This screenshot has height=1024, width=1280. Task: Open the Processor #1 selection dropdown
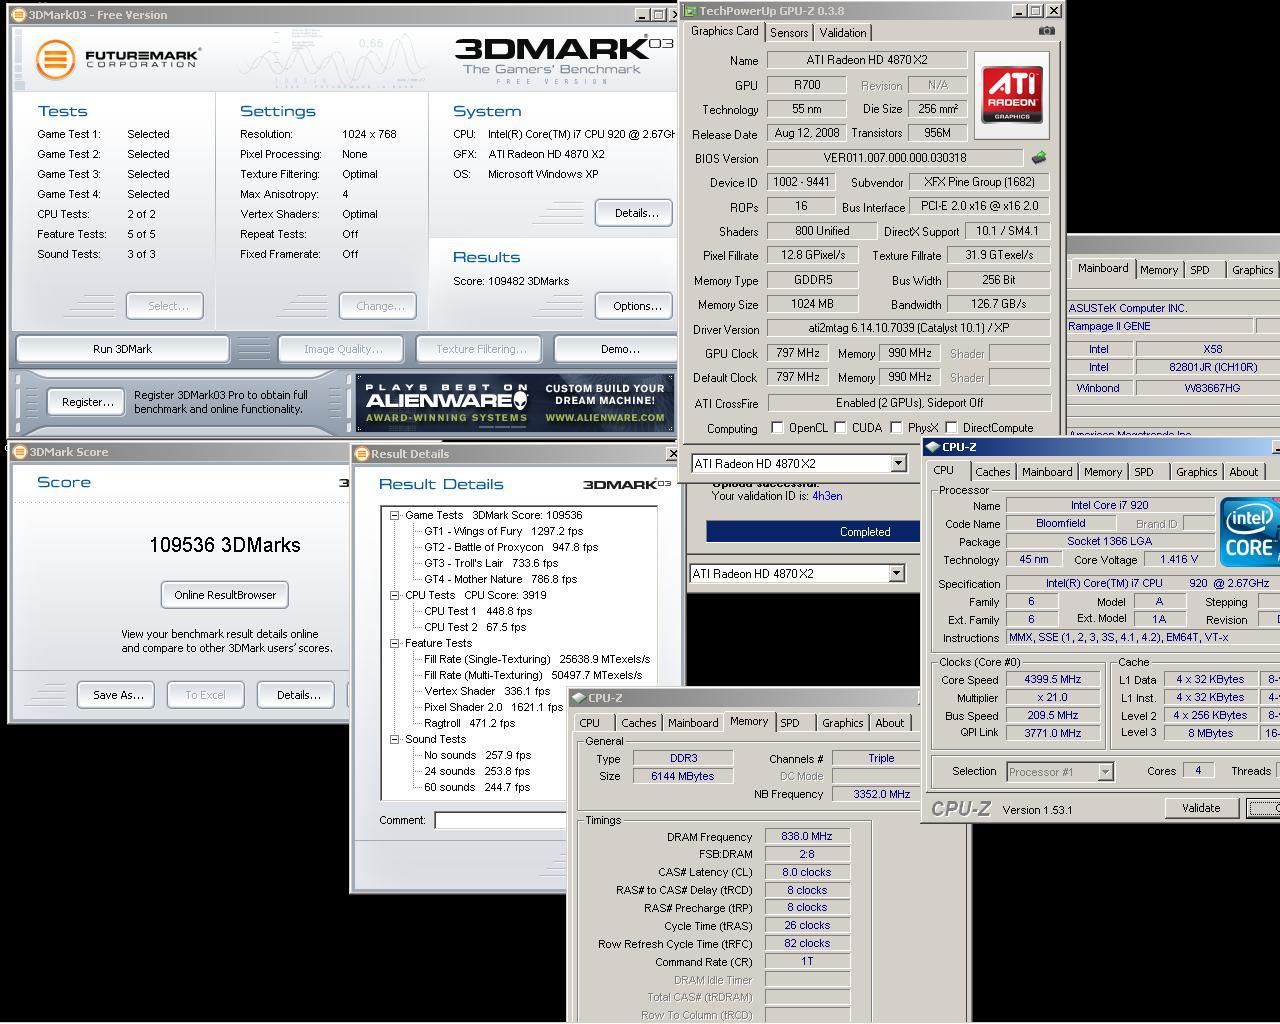pyautogui.click(x=1105, y=771)
